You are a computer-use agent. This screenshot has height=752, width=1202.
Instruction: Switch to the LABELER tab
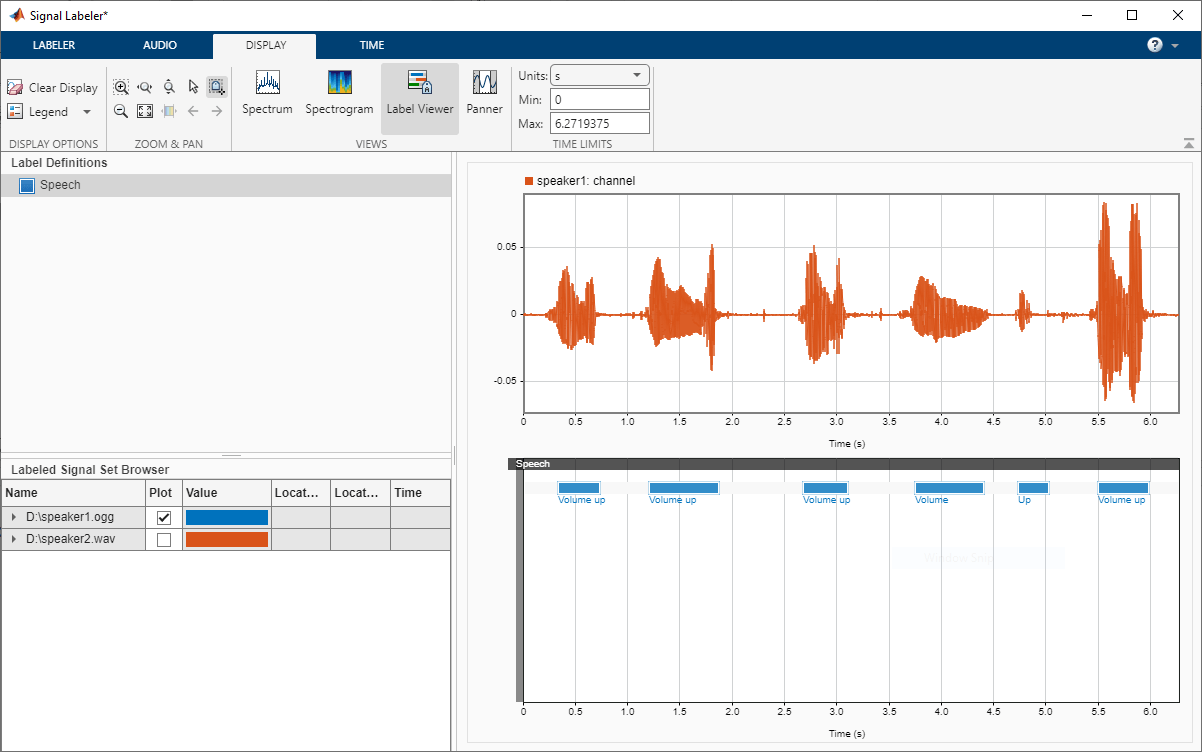(54, 45)
